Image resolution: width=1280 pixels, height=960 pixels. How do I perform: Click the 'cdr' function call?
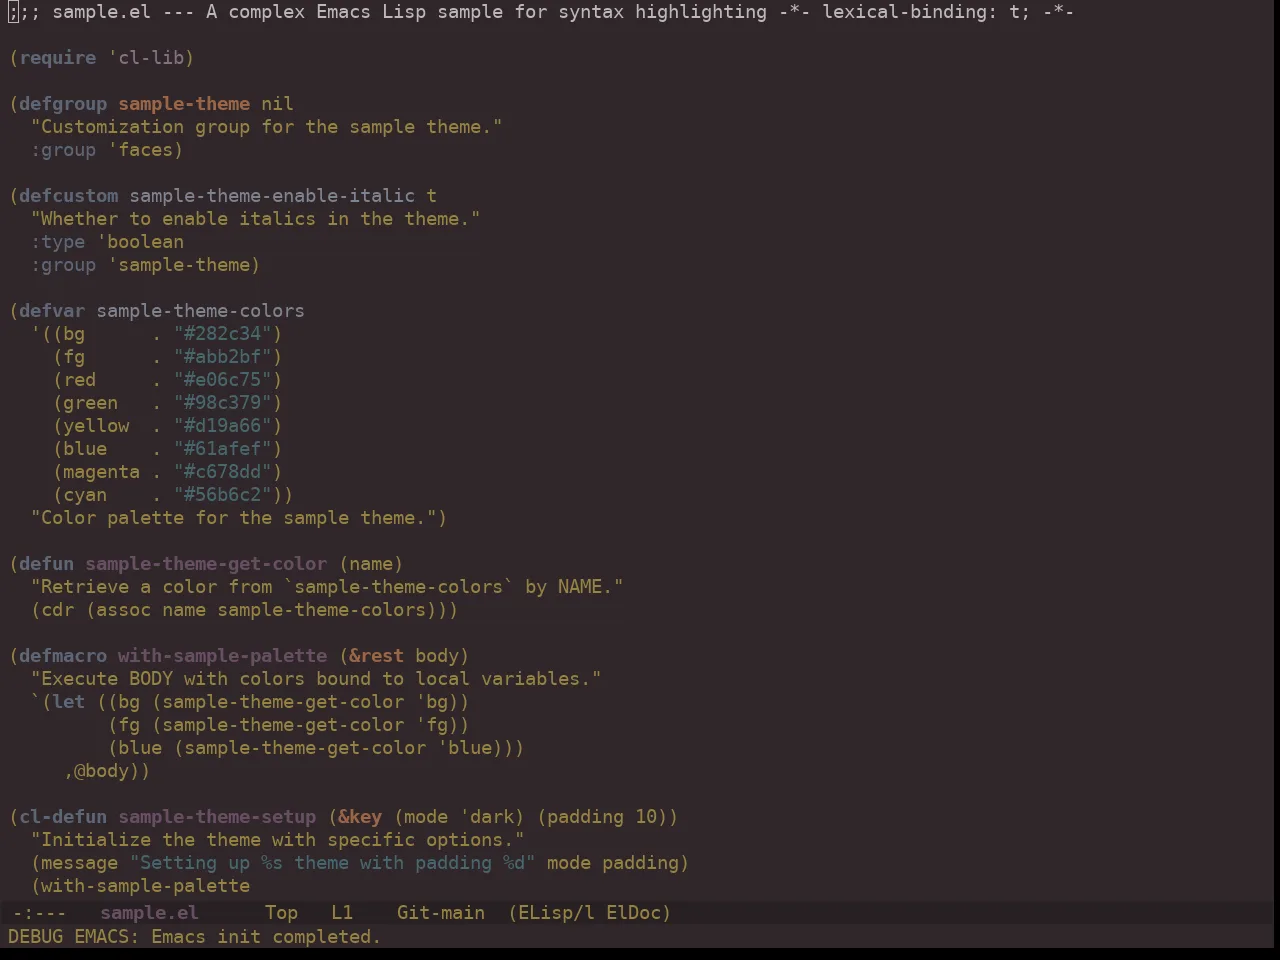pos(58,610)
